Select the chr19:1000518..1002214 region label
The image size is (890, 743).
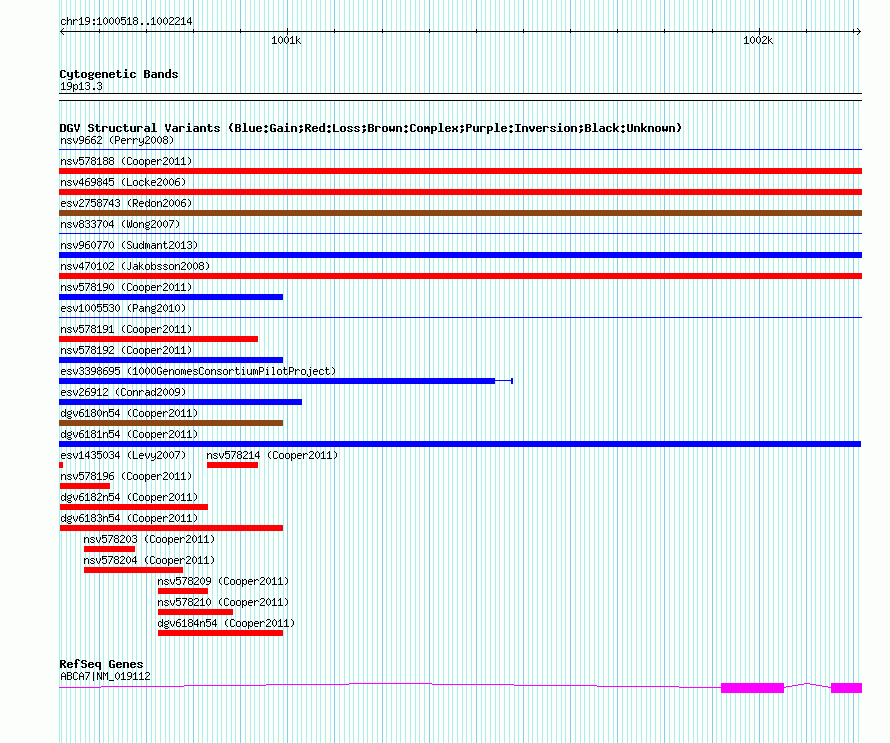pyautogui.click(x=126, y=21)
